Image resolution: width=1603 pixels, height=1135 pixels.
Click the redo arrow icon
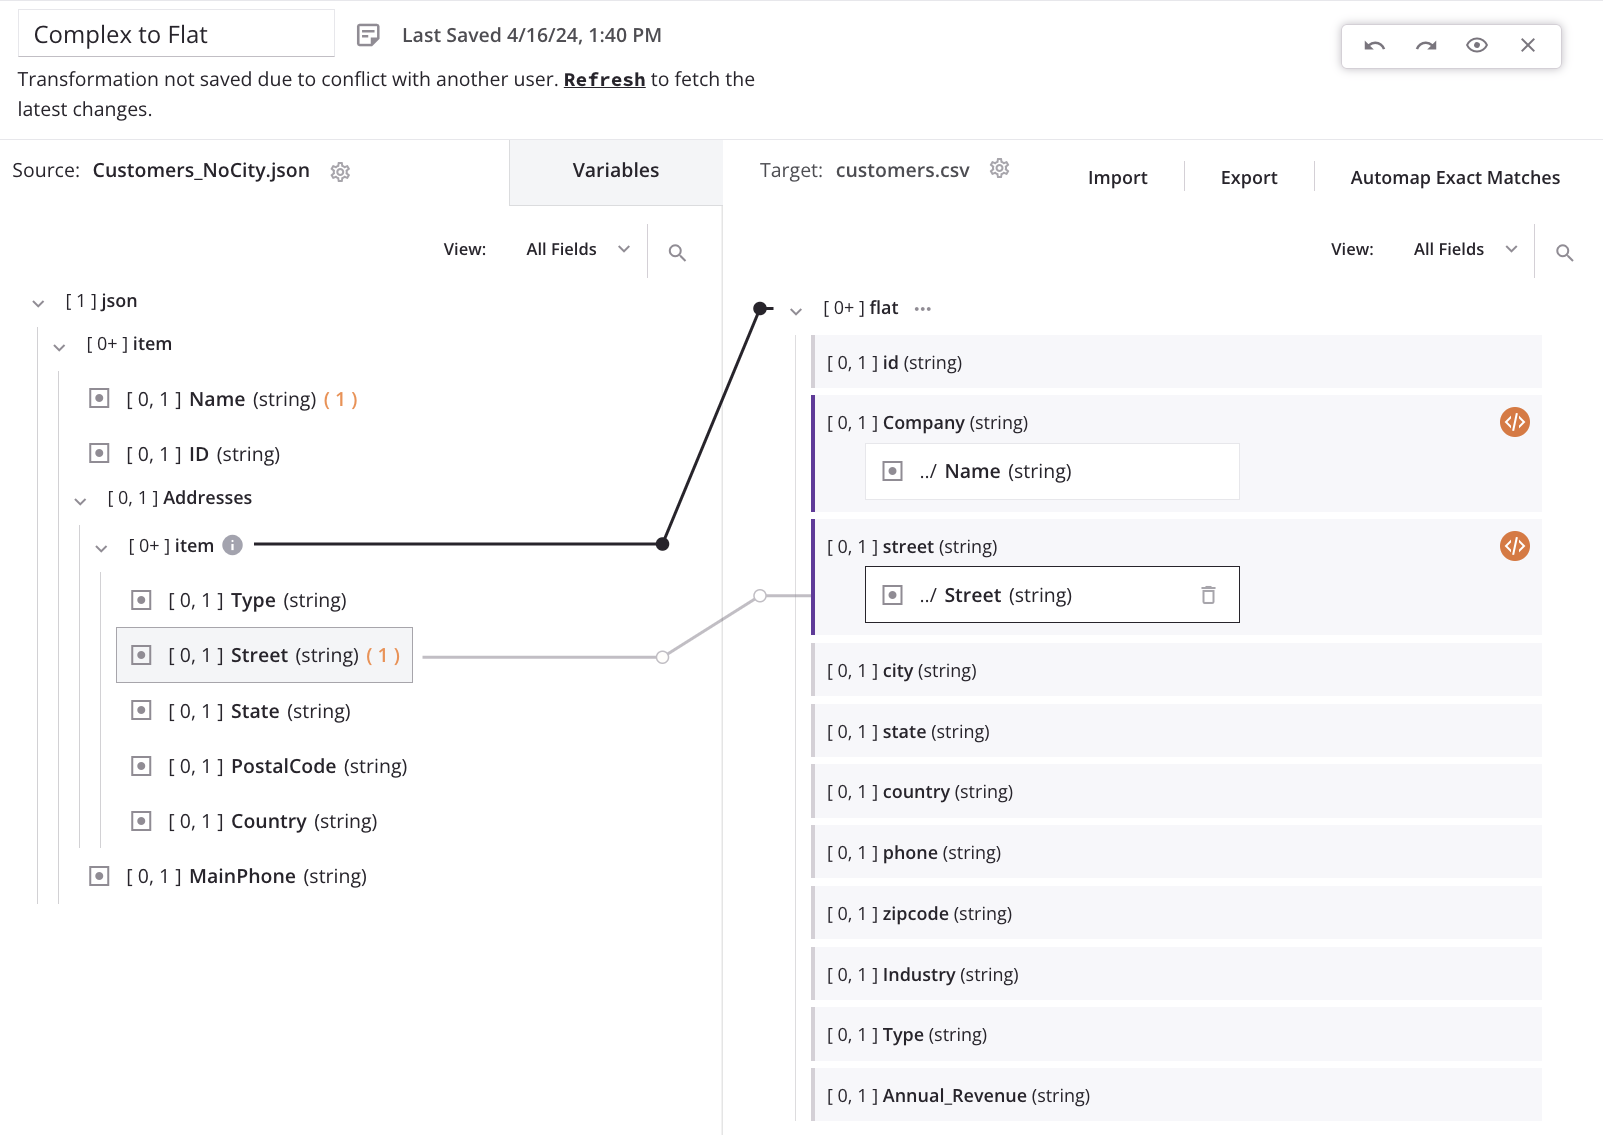click(x=1426, y=45)
